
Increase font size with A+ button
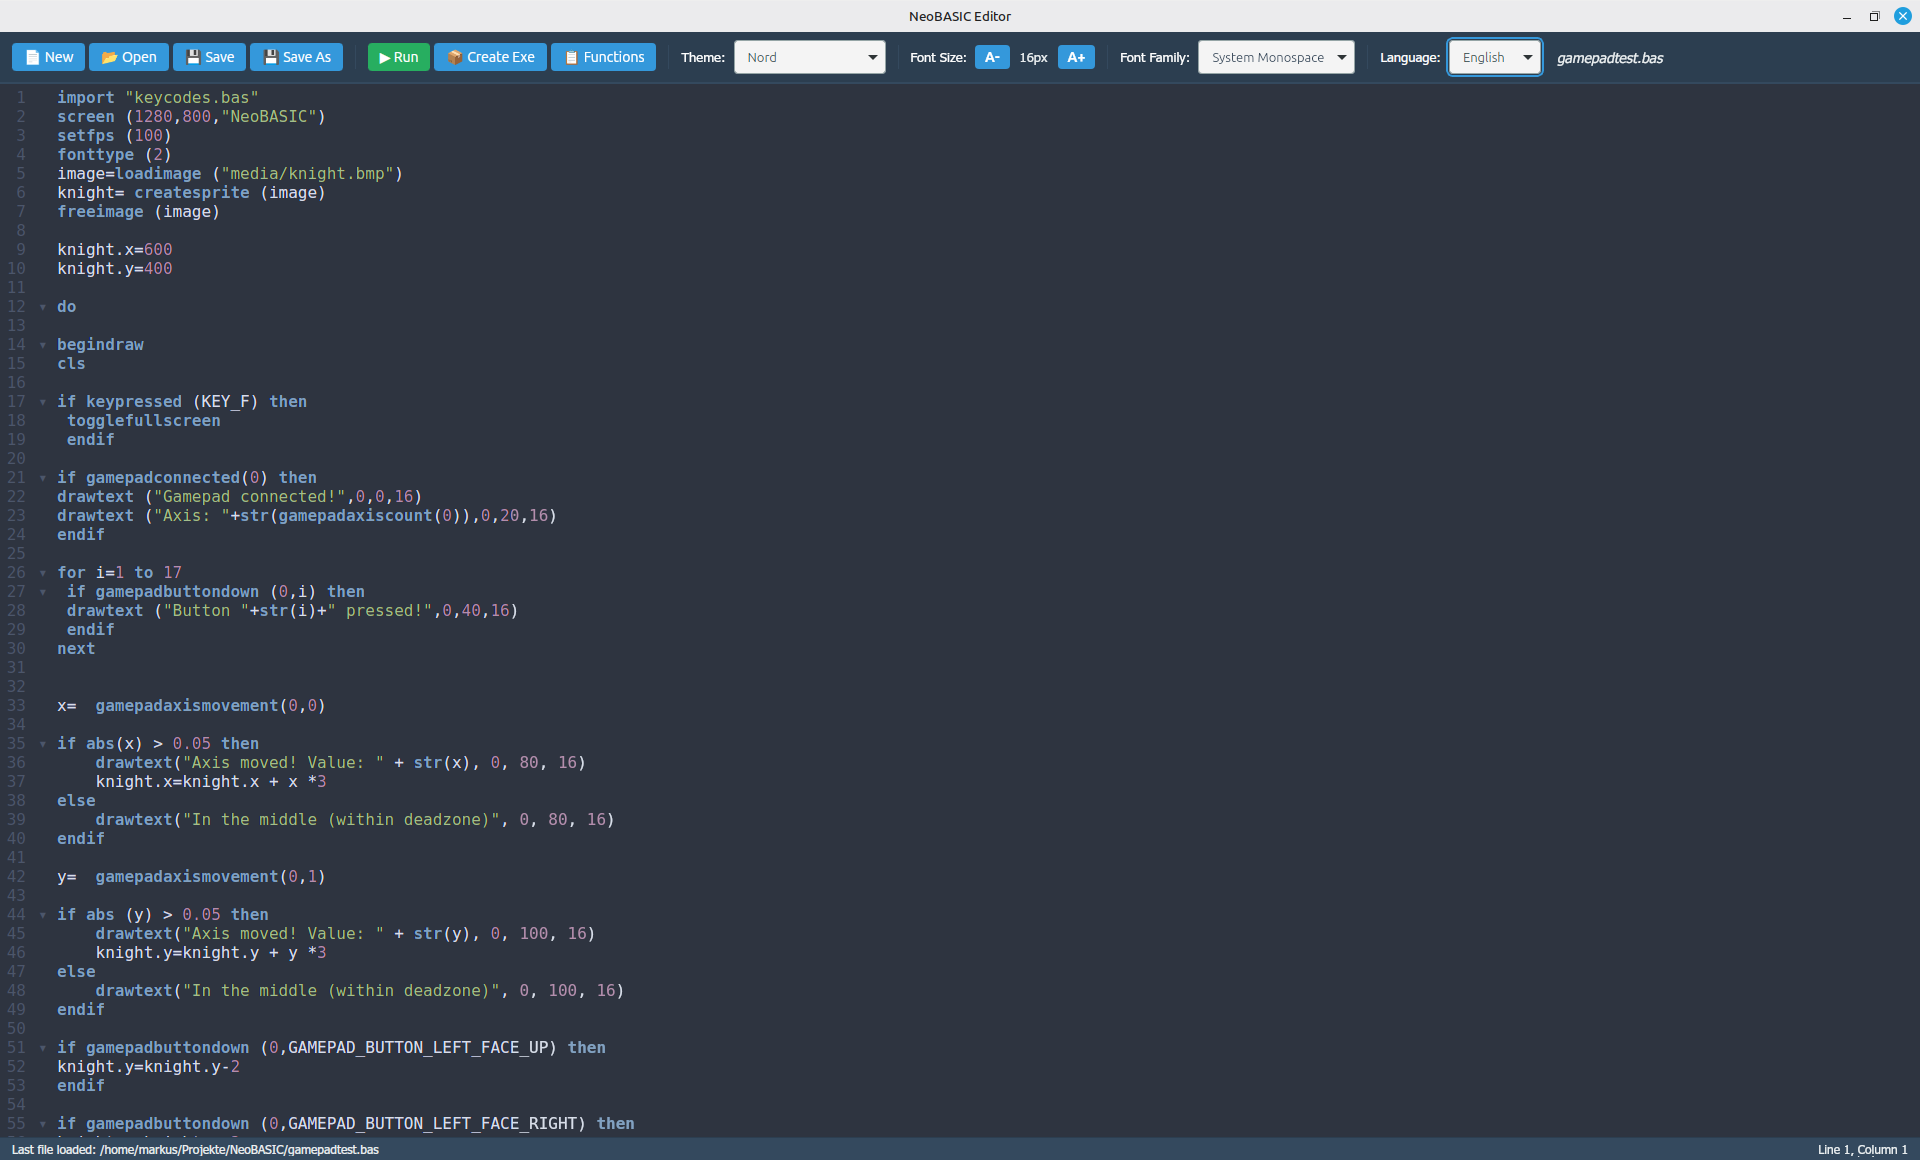(x=1075, y=57)
